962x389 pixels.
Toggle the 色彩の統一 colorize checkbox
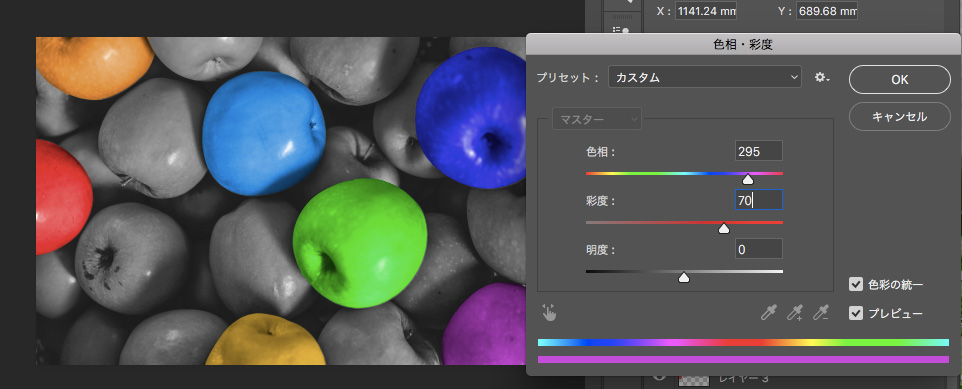coord(856,284)
